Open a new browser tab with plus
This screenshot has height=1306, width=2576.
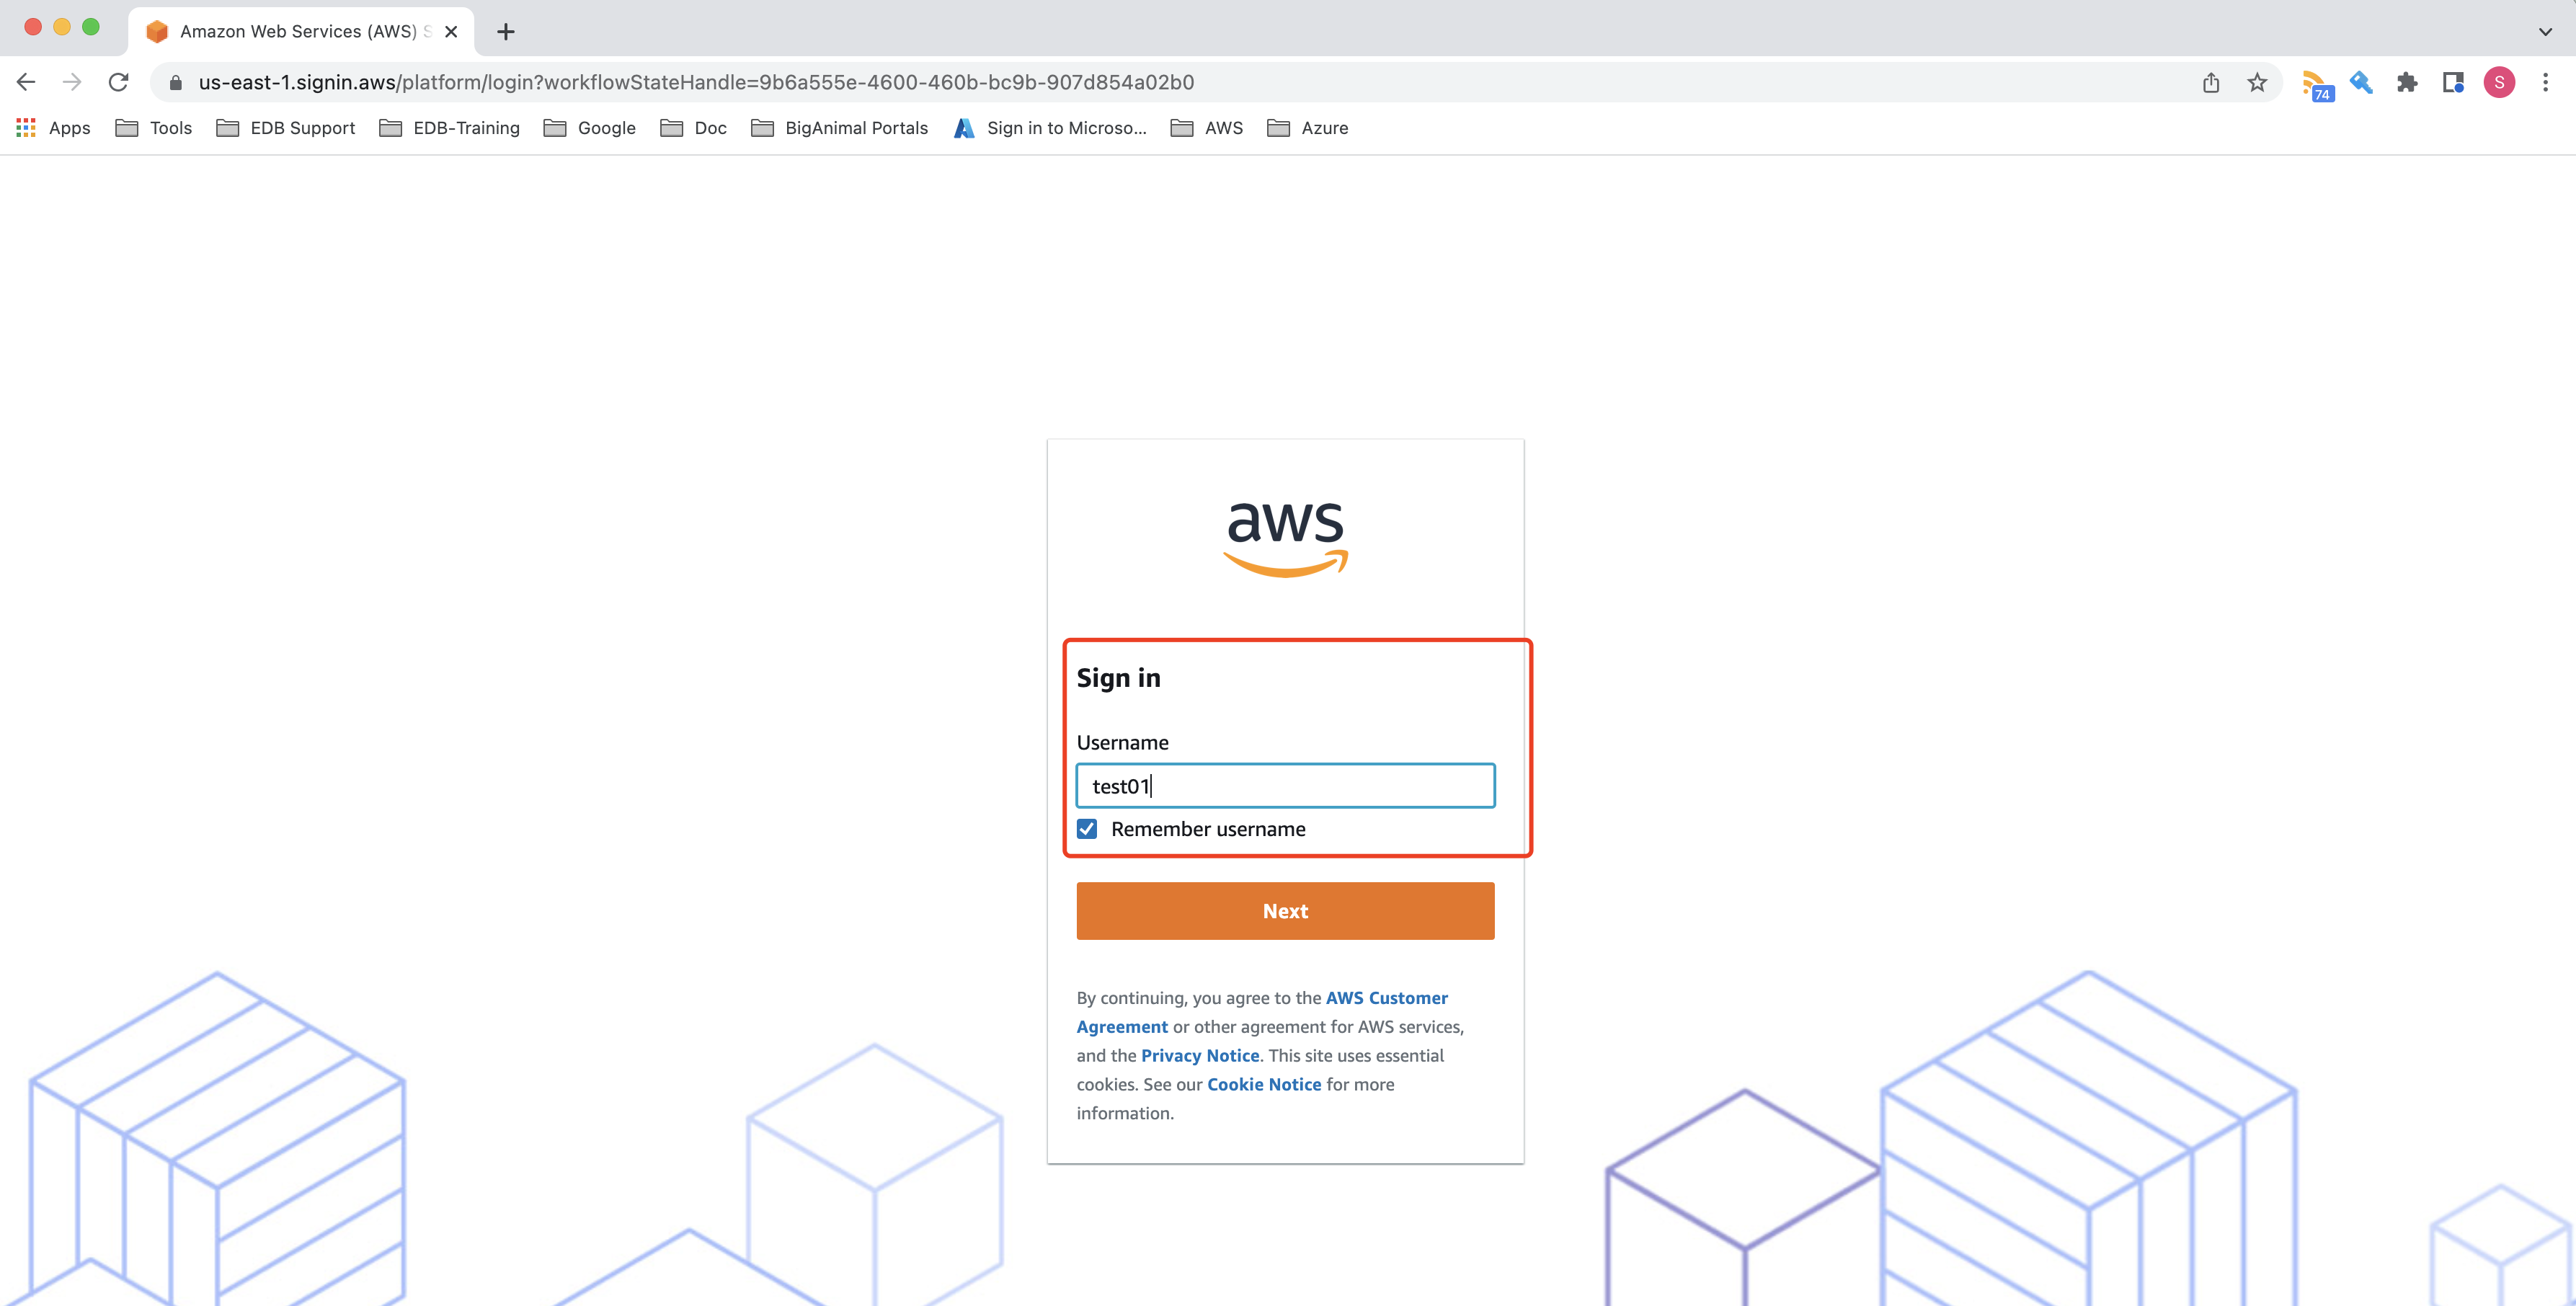point(506,32)
